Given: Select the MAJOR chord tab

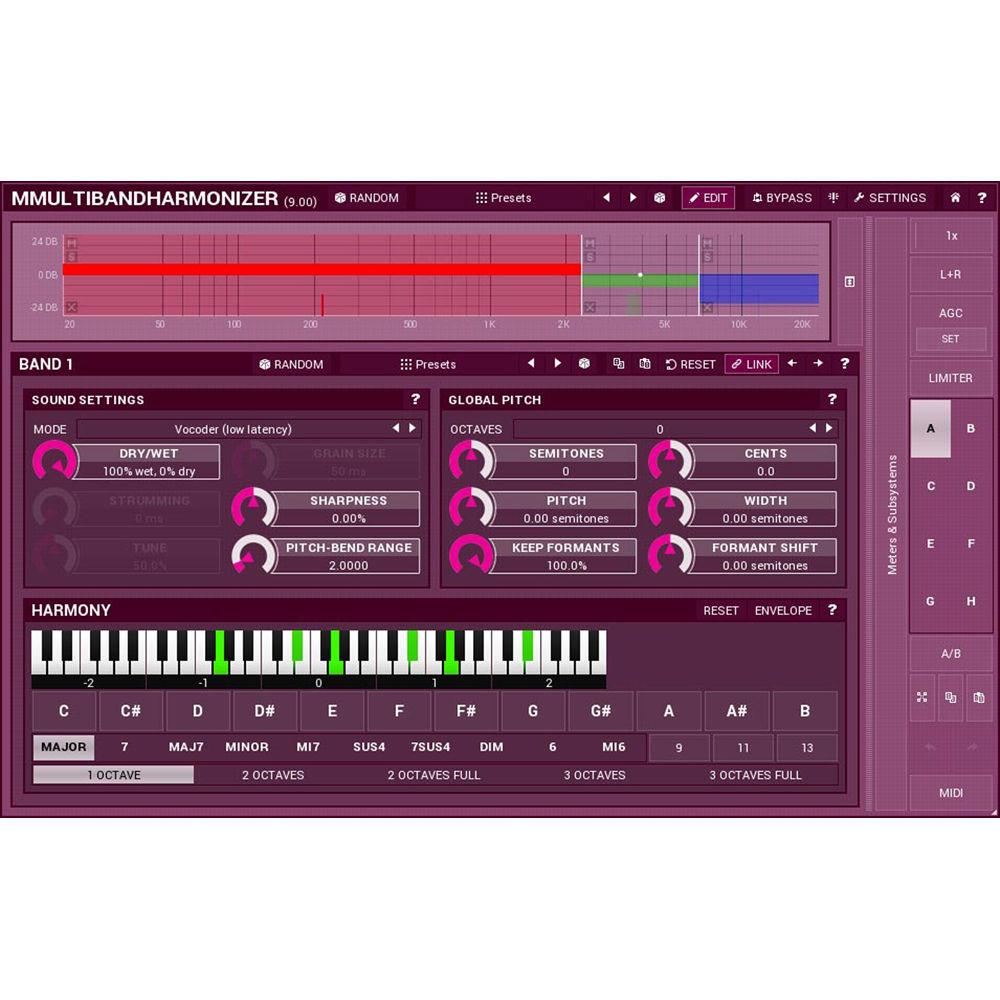Looking at the screenshot, I should click(62, 747).
